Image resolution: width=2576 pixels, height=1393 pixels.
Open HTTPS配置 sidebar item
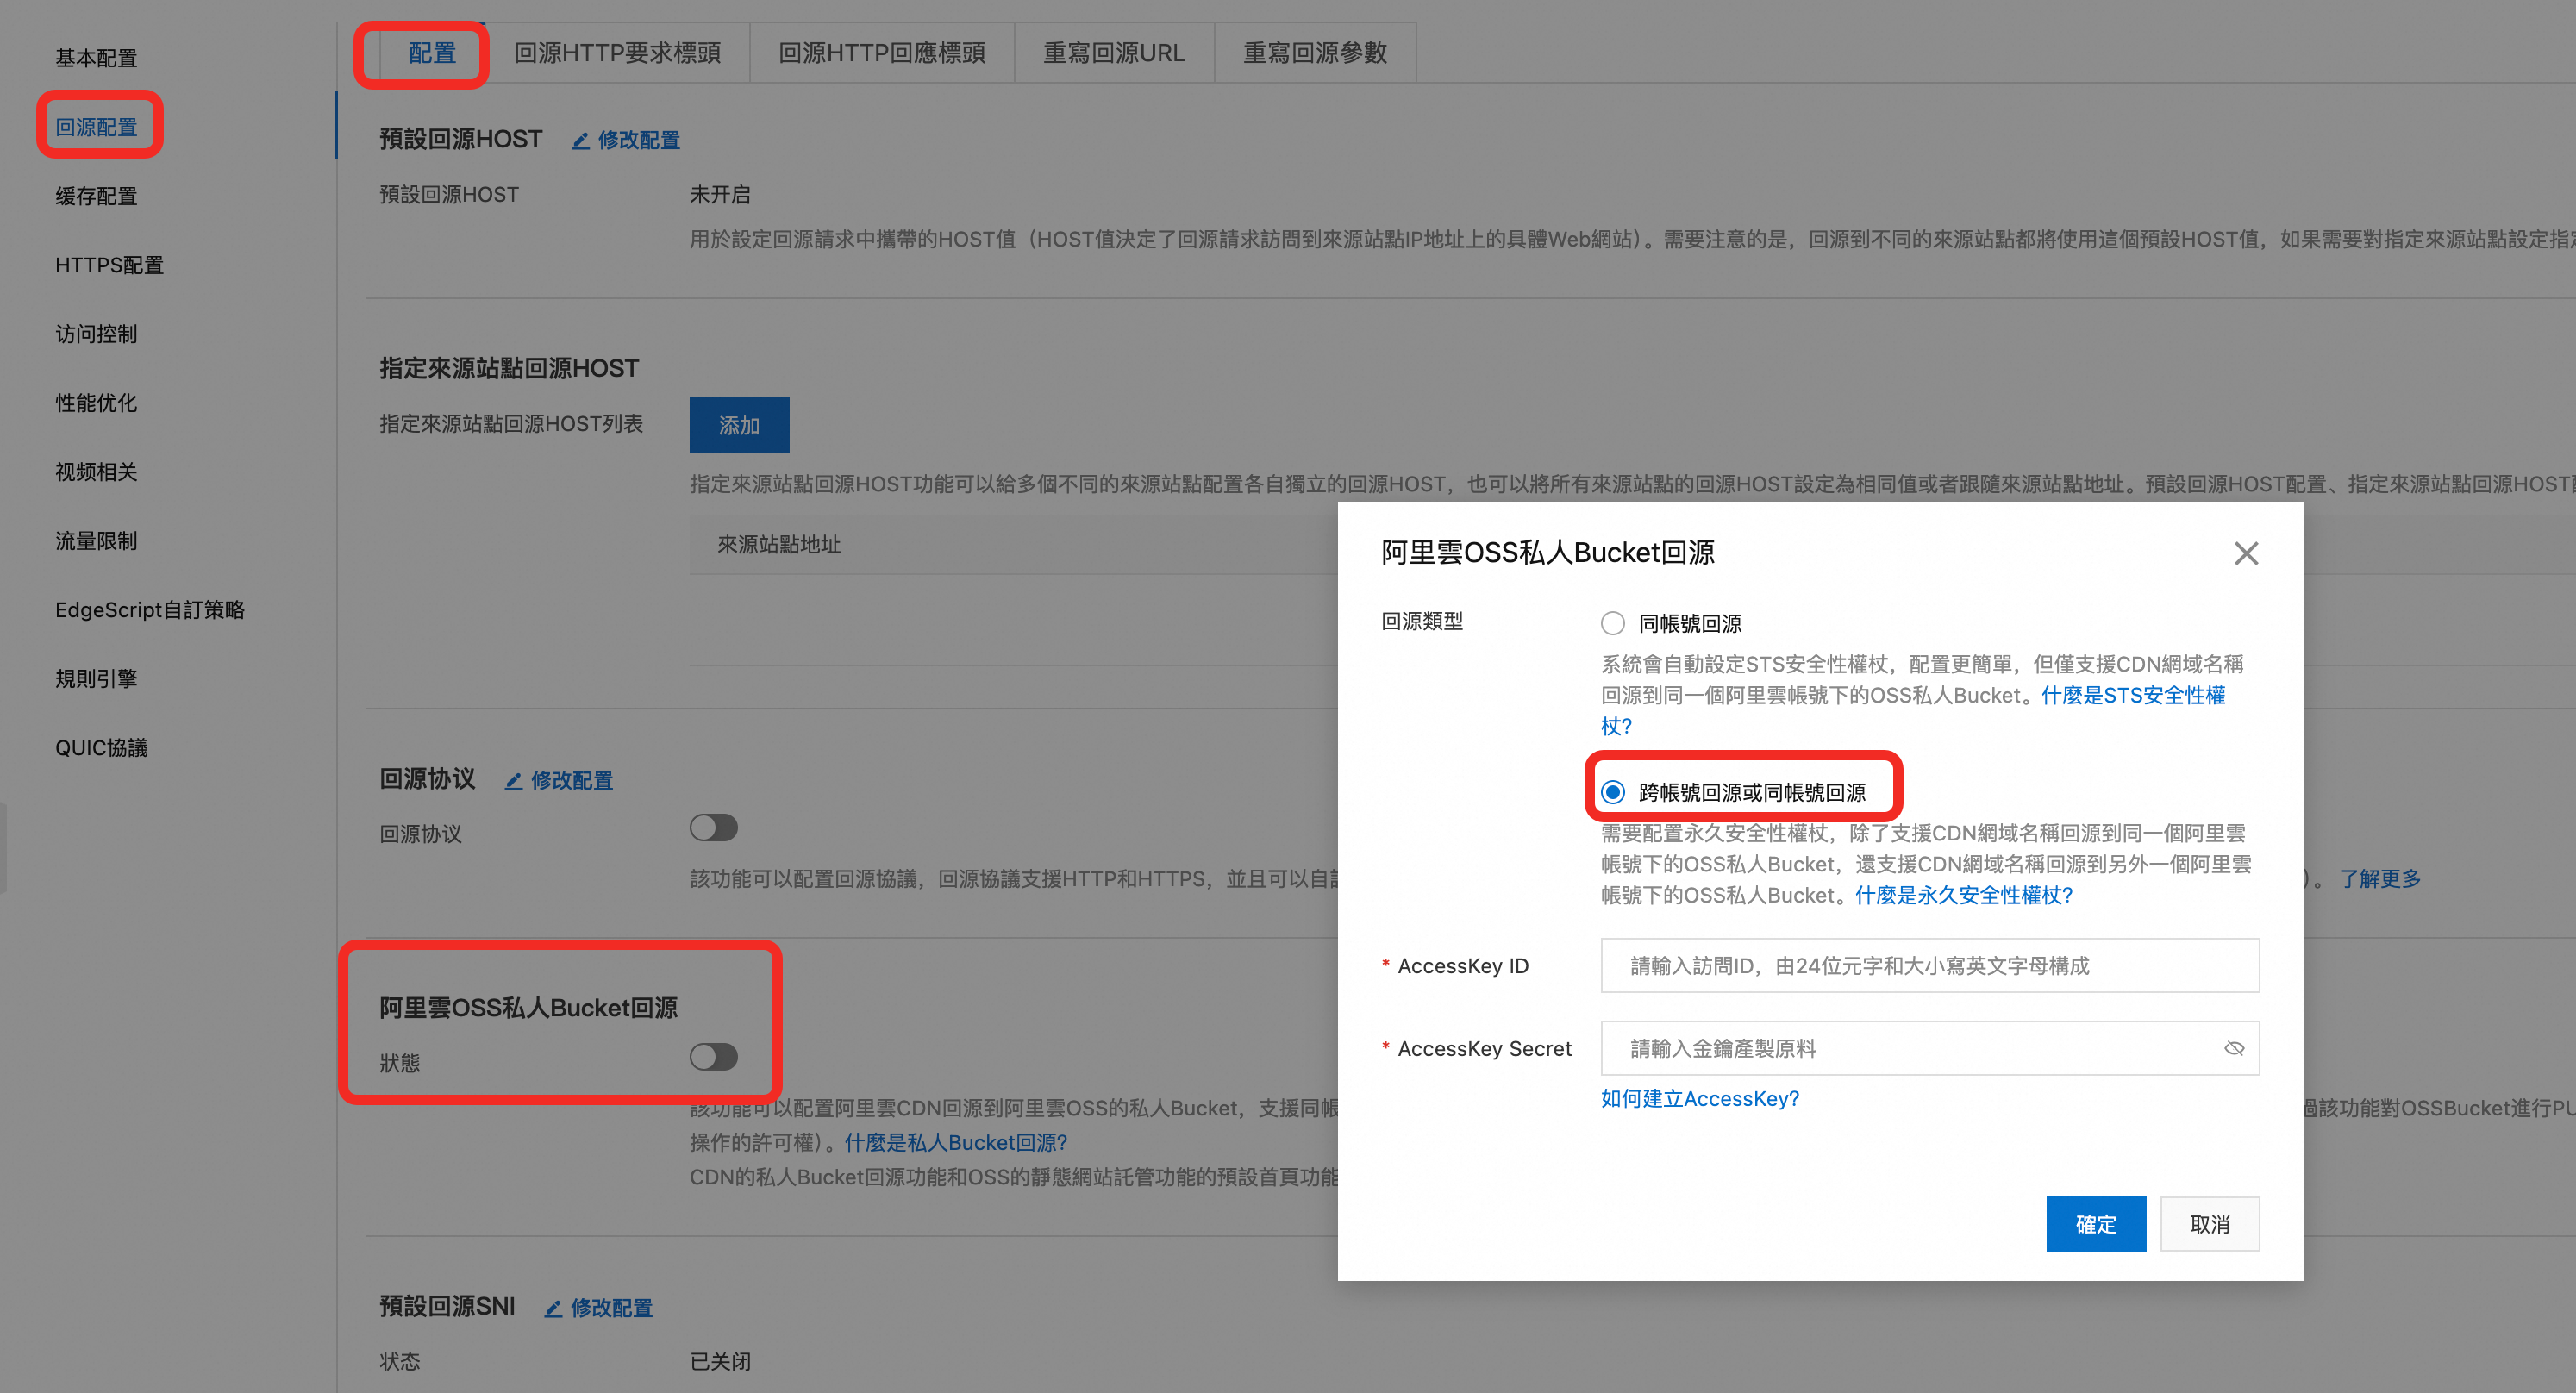click(x=109, y=265)
